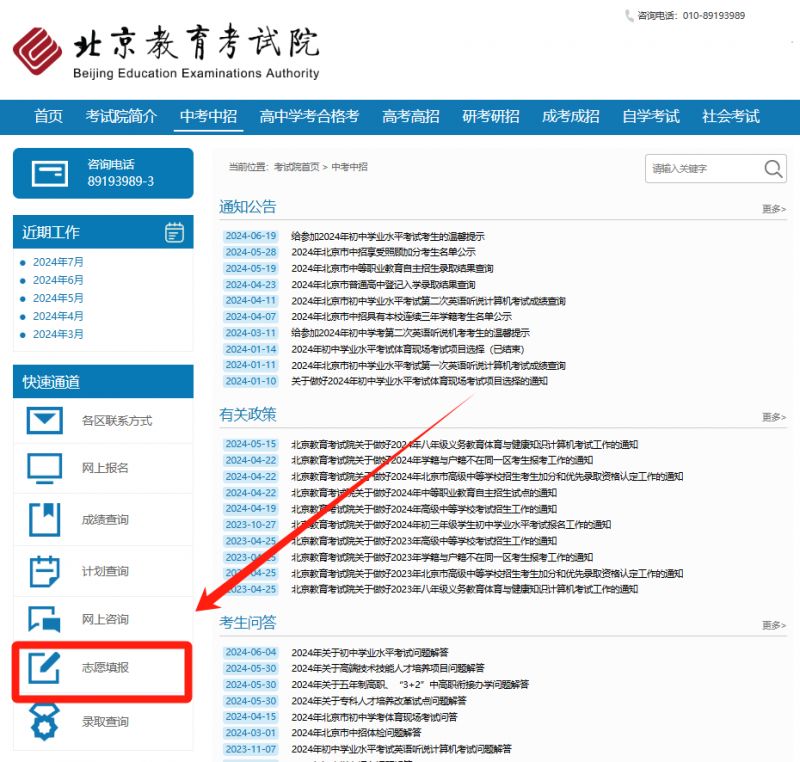This screenshot has width=800, height=762.
Task: Open the 2024-04-07 学籍考生名单公示 notice
Action: point(402,317)
